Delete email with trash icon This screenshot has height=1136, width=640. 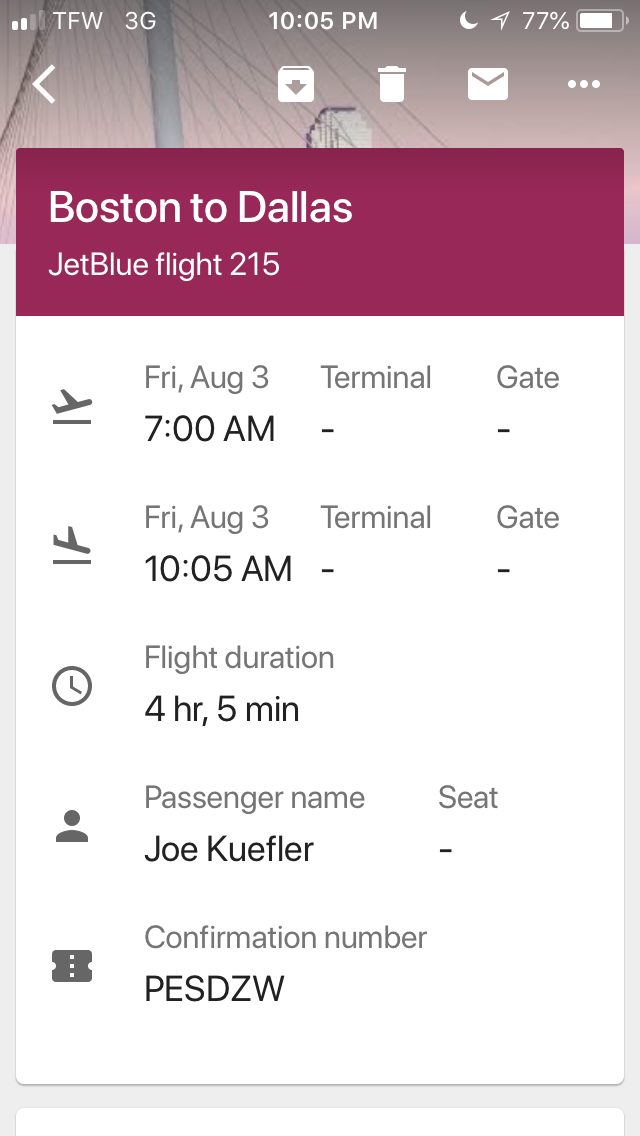(392, 84)
